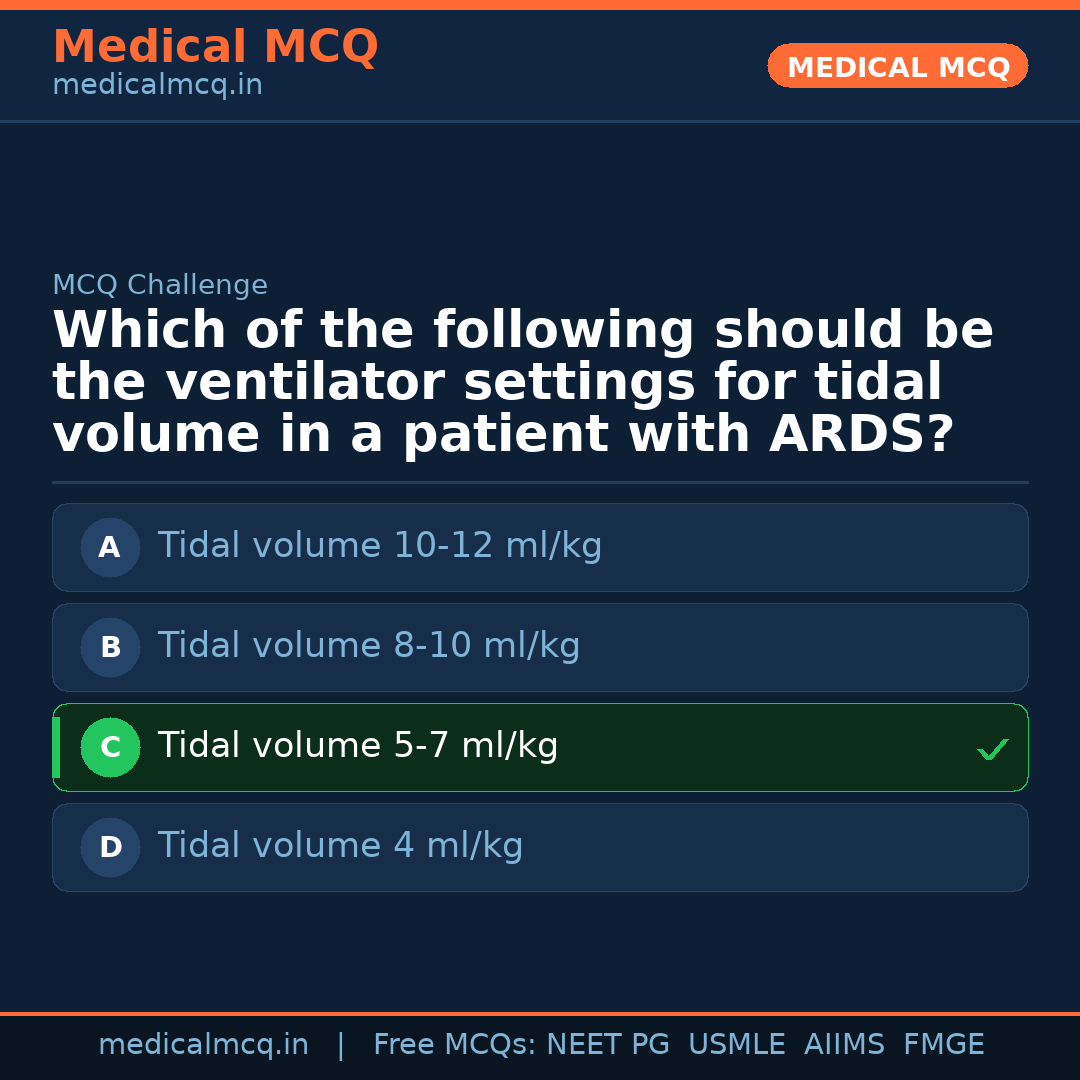Click the orange MEDICAL MCQ badge button
Image resolution: width=1080 pixels, height=1080 pixels.
point(898,67)
